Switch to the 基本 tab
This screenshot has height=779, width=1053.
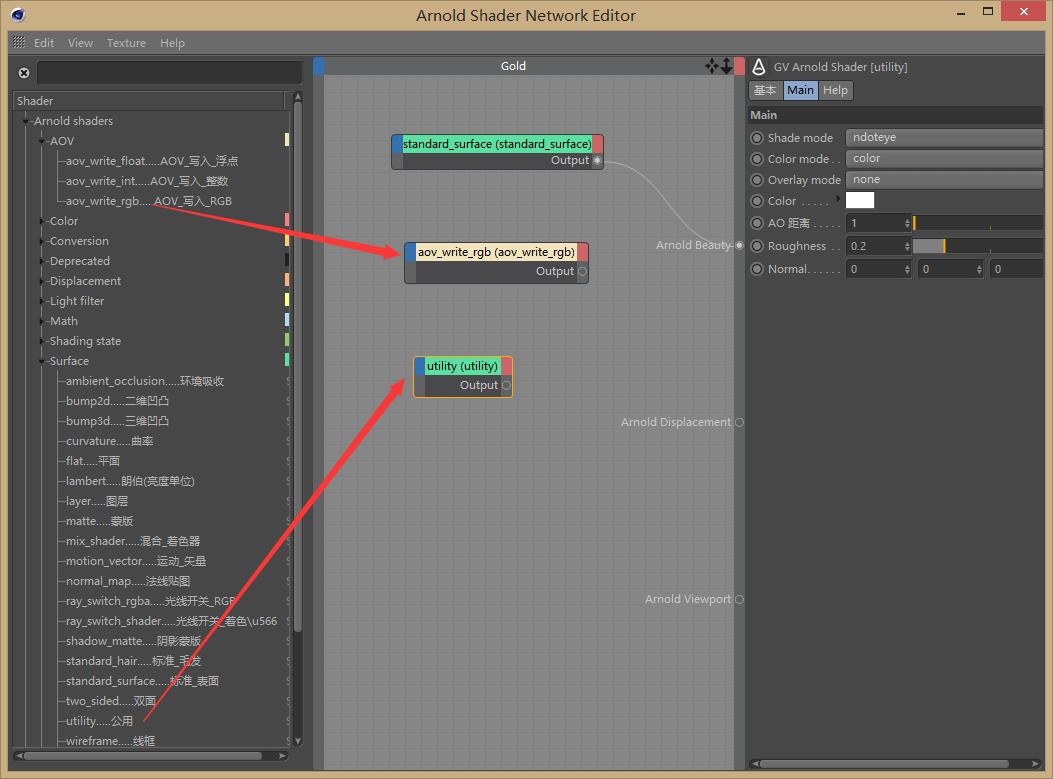tap(765, 90)
